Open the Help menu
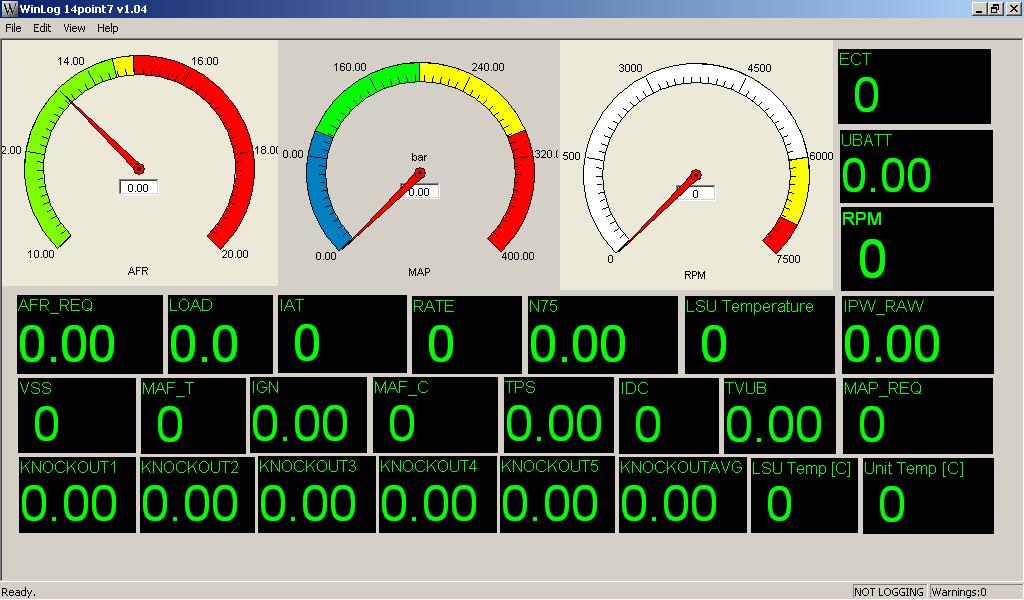Viewport: 1024px width, 600px height. click(x=108, y=28)
